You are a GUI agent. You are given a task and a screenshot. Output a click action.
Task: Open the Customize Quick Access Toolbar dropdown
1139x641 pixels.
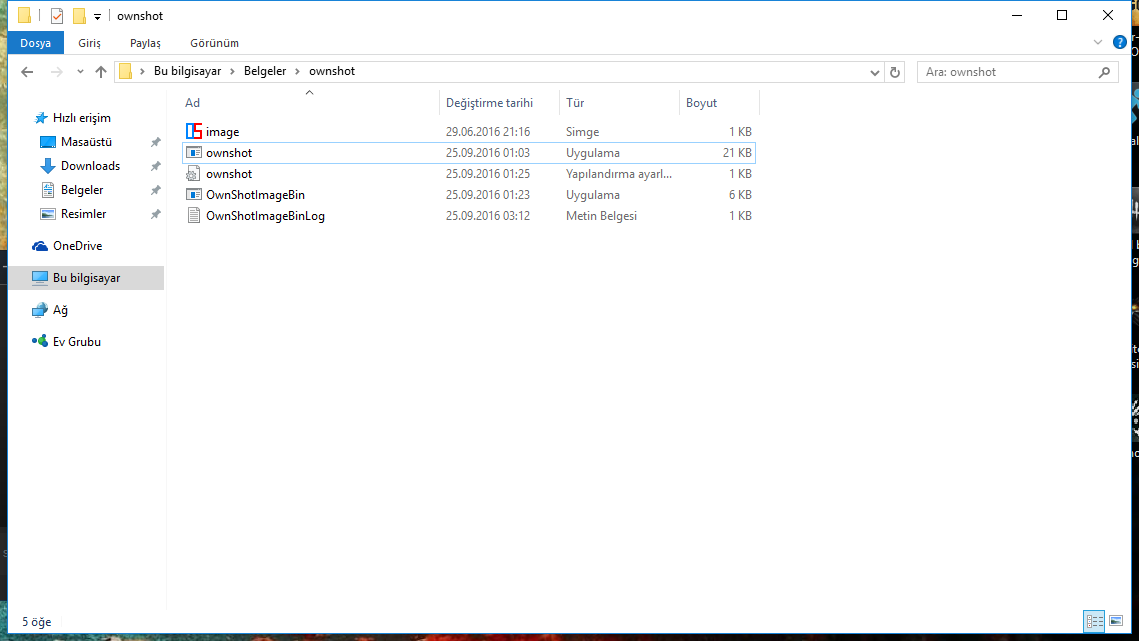click(97, 16)
